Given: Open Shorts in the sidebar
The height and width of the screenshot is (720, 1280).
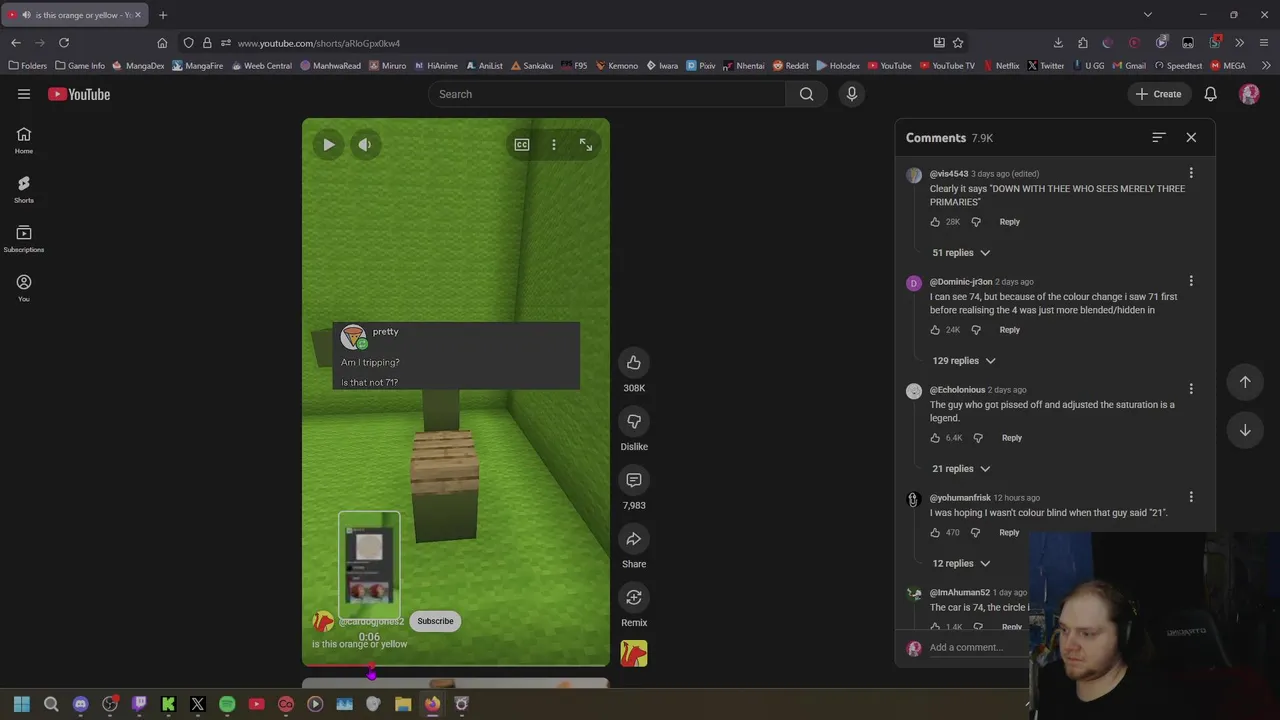Looking at the screenshot, I should pos(24,189).
